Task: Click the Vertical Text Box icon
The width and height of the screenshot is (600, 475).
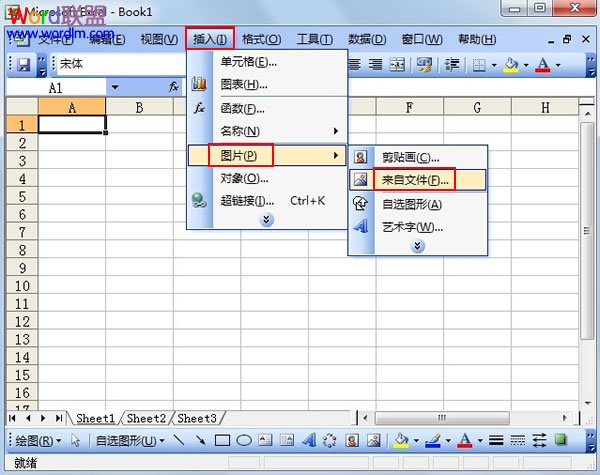Action: pyautogui.click(x=287, y=440)
